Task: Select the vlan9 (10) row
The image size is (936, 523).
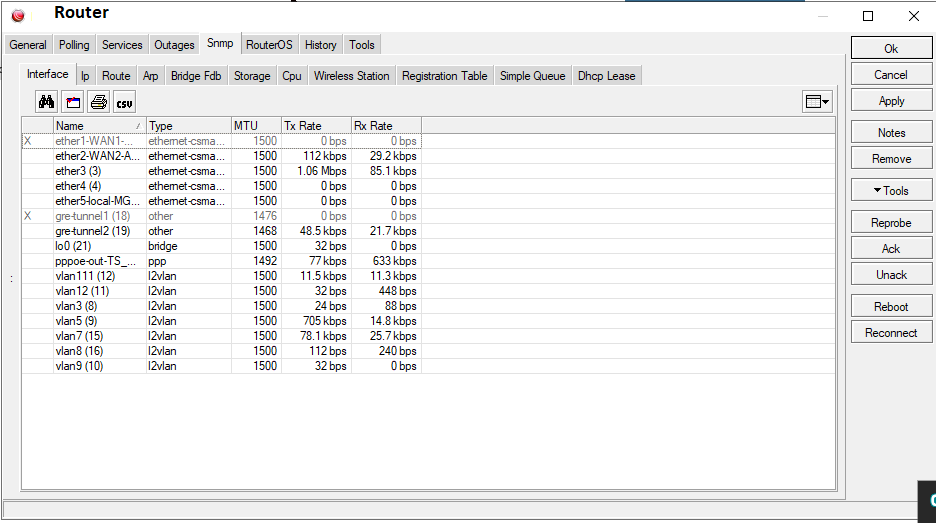Action: click(221, 365)
